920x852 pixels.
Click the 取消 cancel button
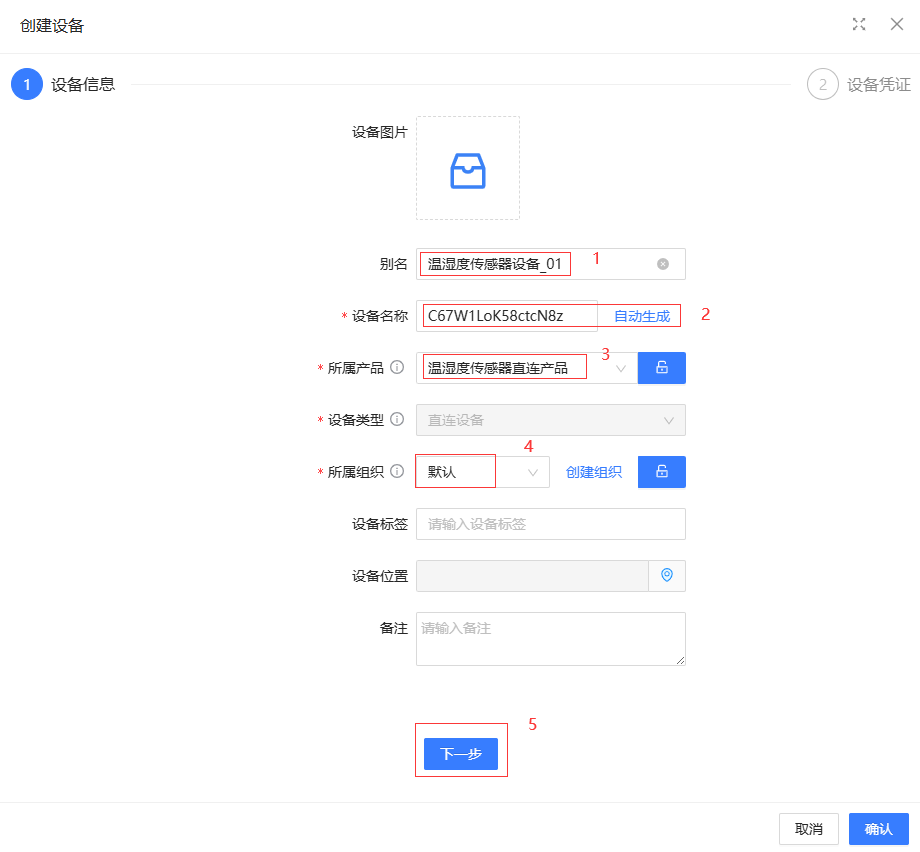coord(808,829)
